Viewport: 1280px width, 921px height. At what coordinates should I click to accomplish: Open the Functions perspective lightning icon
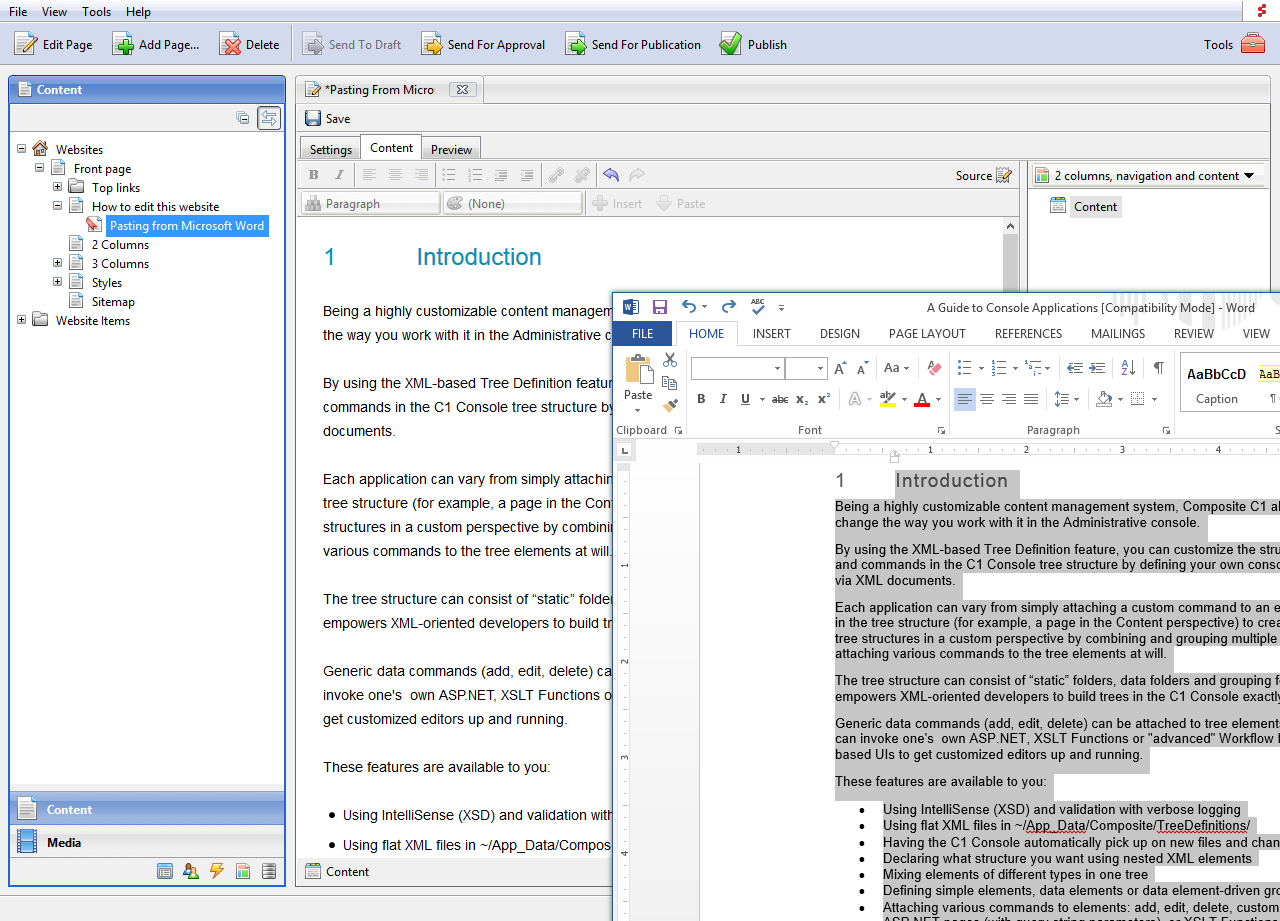(x=217, y=871)
